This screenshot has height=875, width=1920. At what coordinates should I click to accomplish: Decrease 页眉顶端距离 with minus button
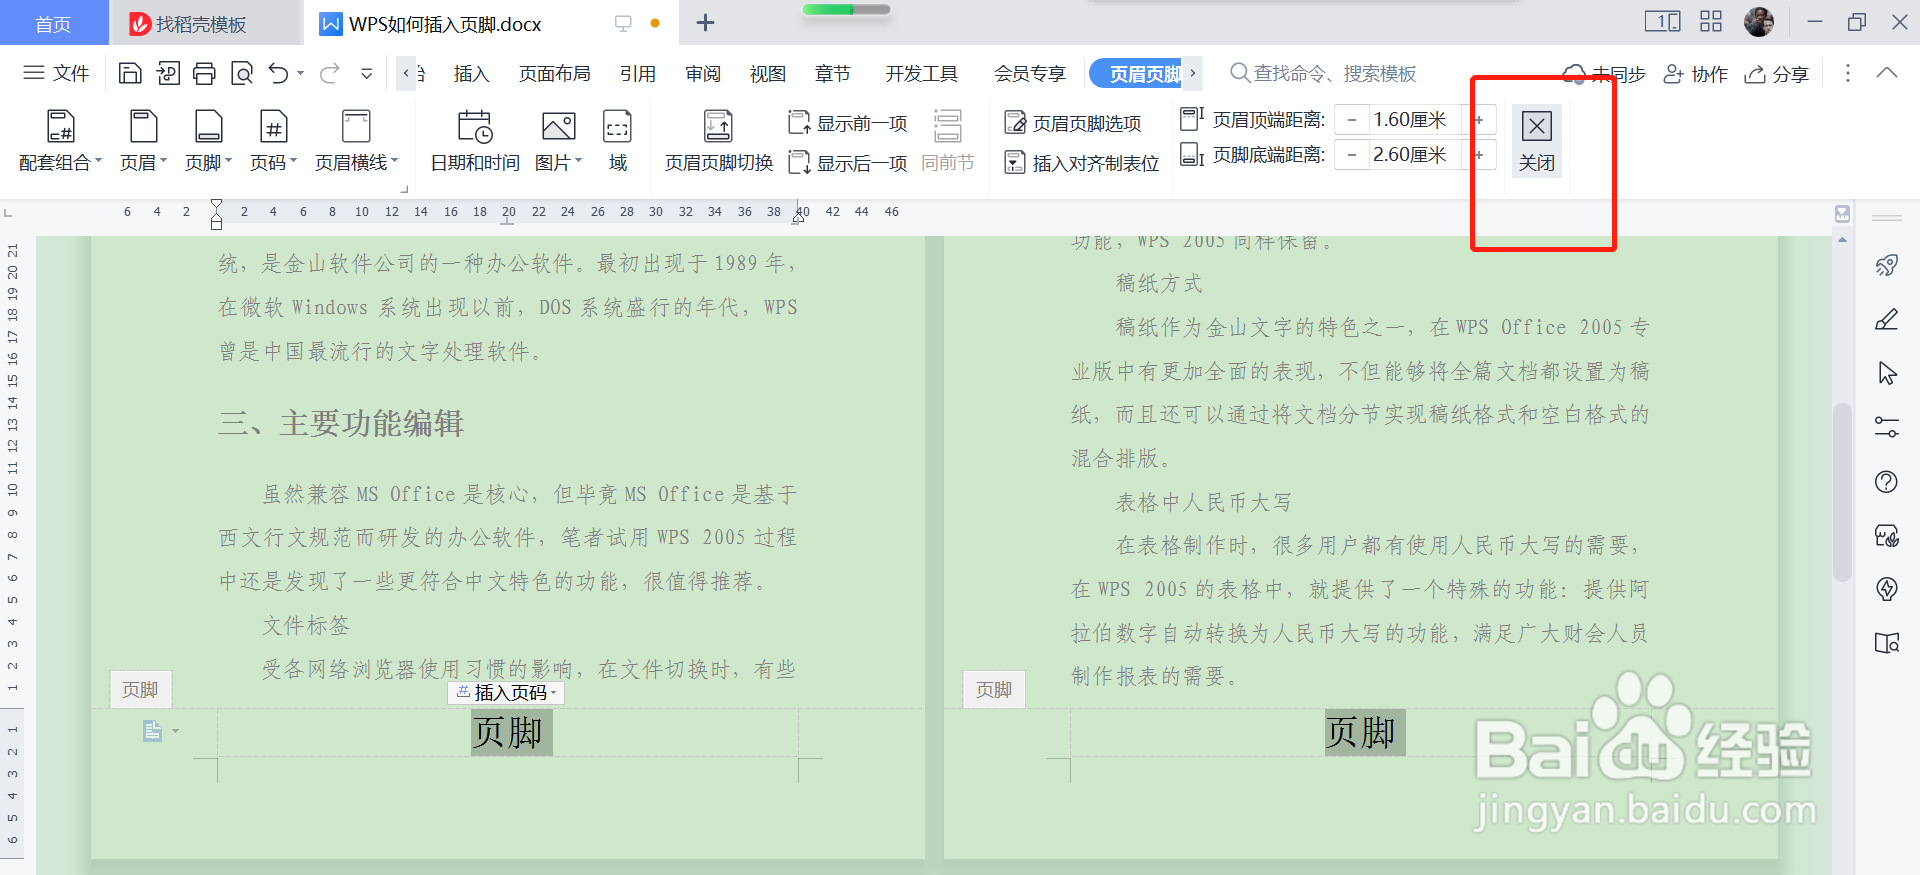click(x=1352, y=120)
